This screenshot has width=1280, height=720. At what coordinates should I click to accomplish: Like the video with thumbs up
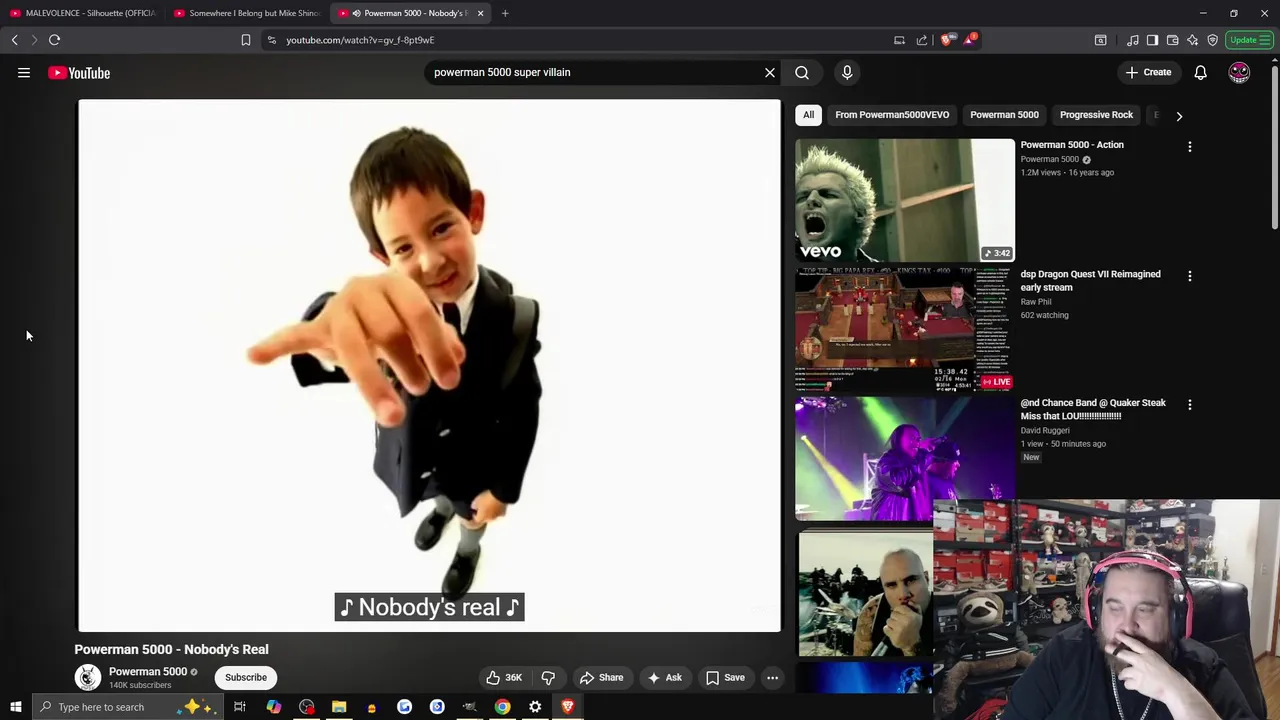504,677
